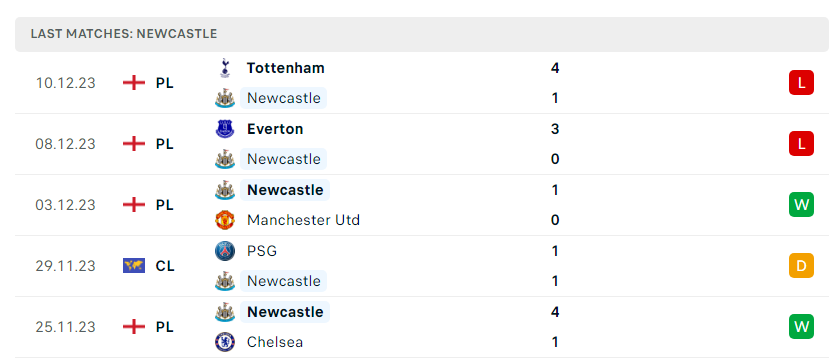Click the 25.11.23 match date
This screenshot has height=363, width=833.
click(x=66, y=326)
